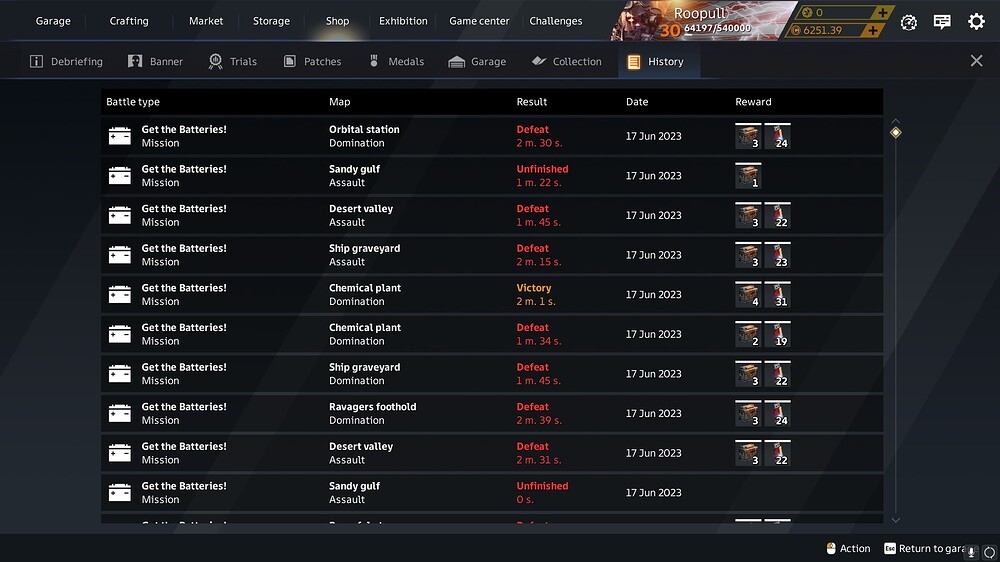Add gold coins with plus icon
Image resolution: width=1000 pixels, height=562 pixels.
point(882,13)
